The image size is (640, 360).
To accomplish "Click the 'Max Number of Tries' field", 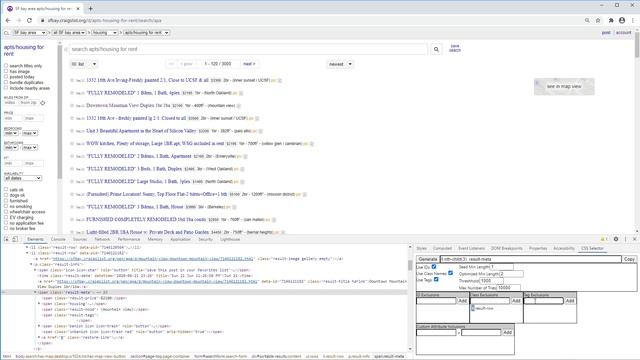I will [x=509, y=288].
